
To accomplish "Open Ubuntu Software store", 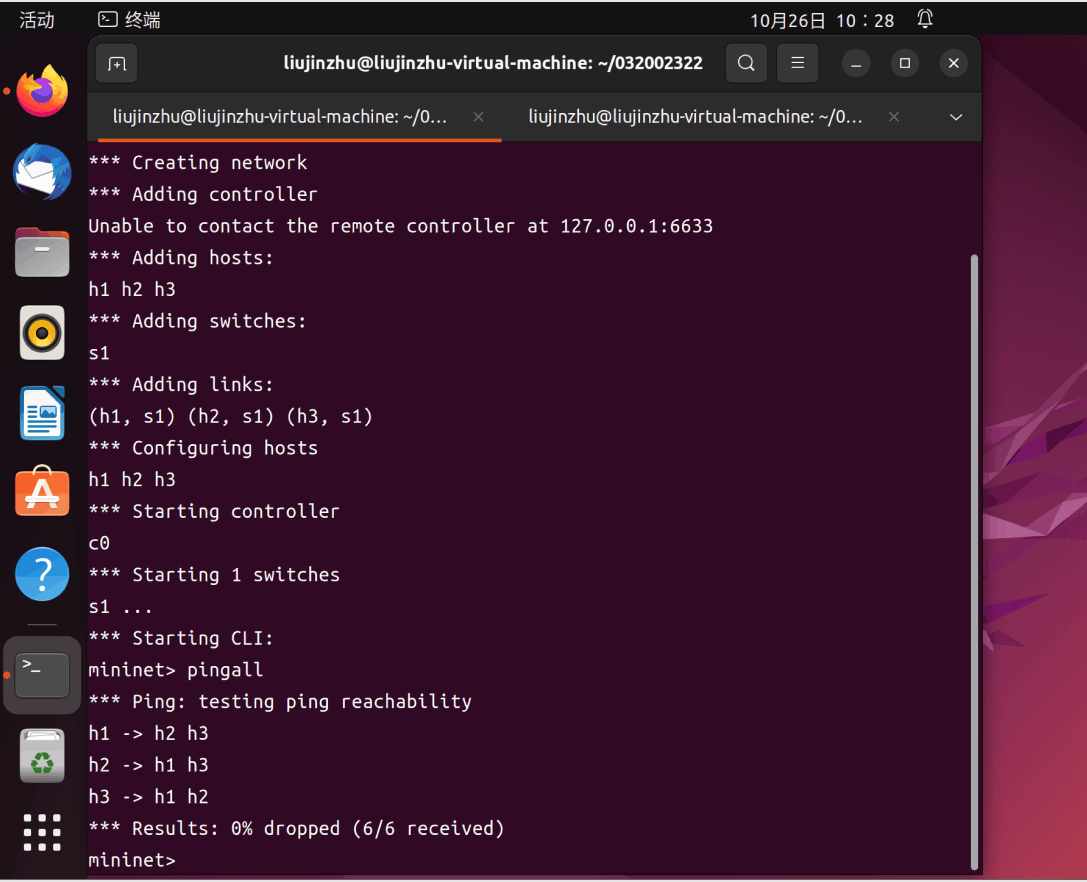I will [42, 493].
